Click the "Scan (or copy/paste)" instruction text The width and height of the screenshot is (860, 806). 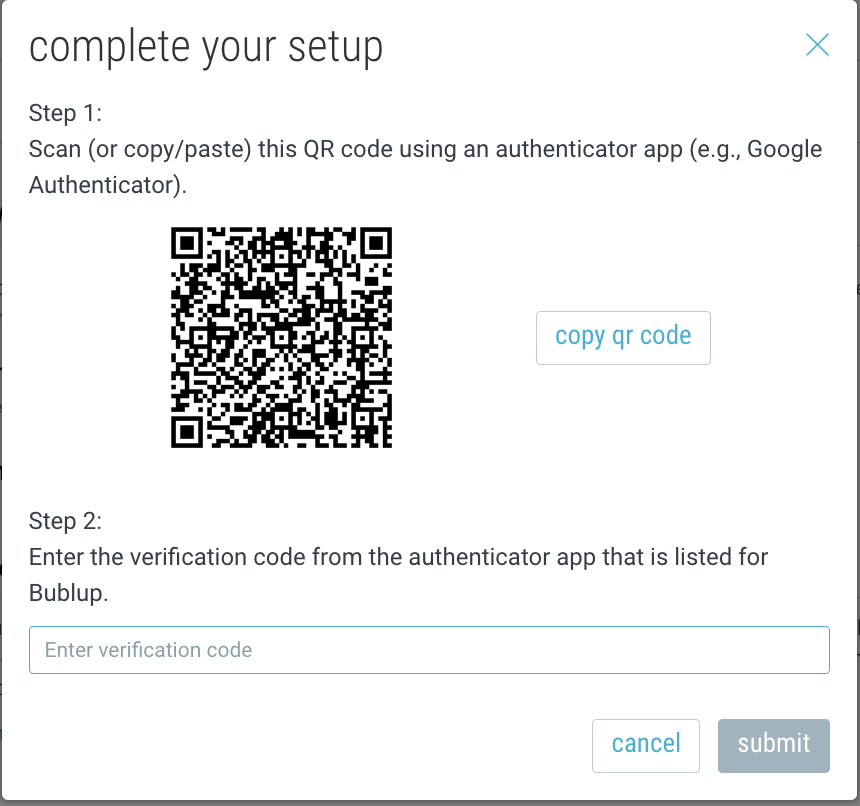tap(140, 149)
